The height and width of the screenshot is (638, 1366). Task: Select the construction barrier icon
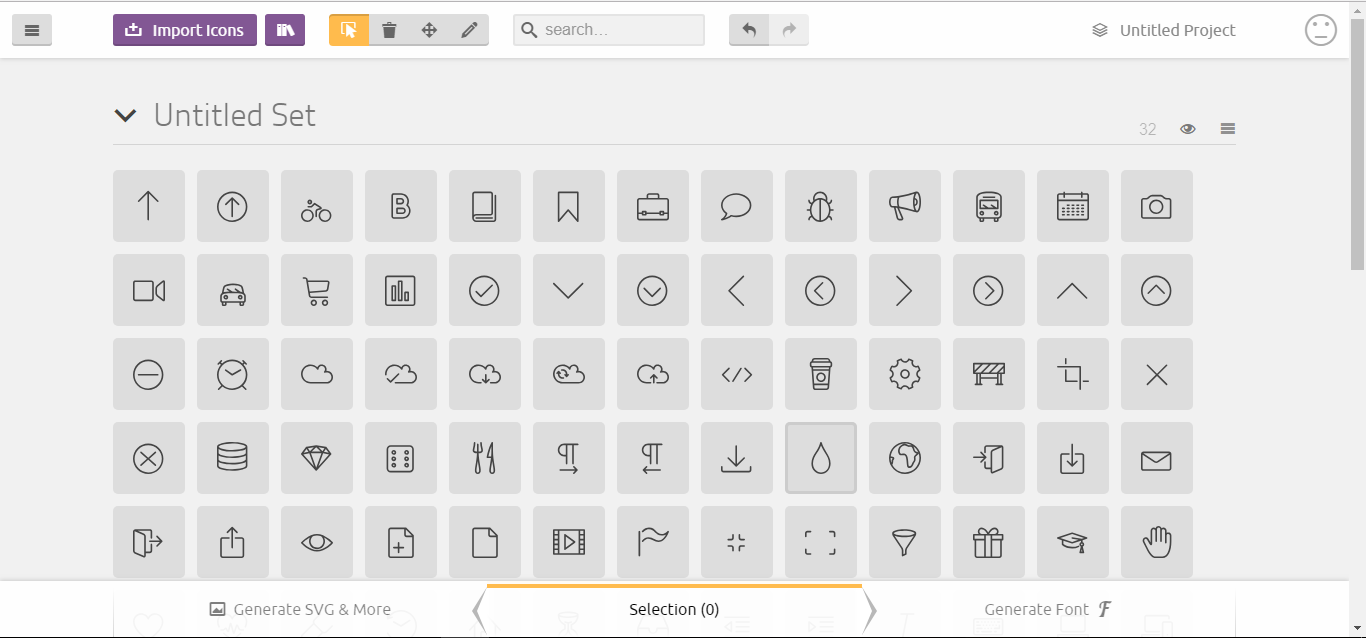click(989, 374)
